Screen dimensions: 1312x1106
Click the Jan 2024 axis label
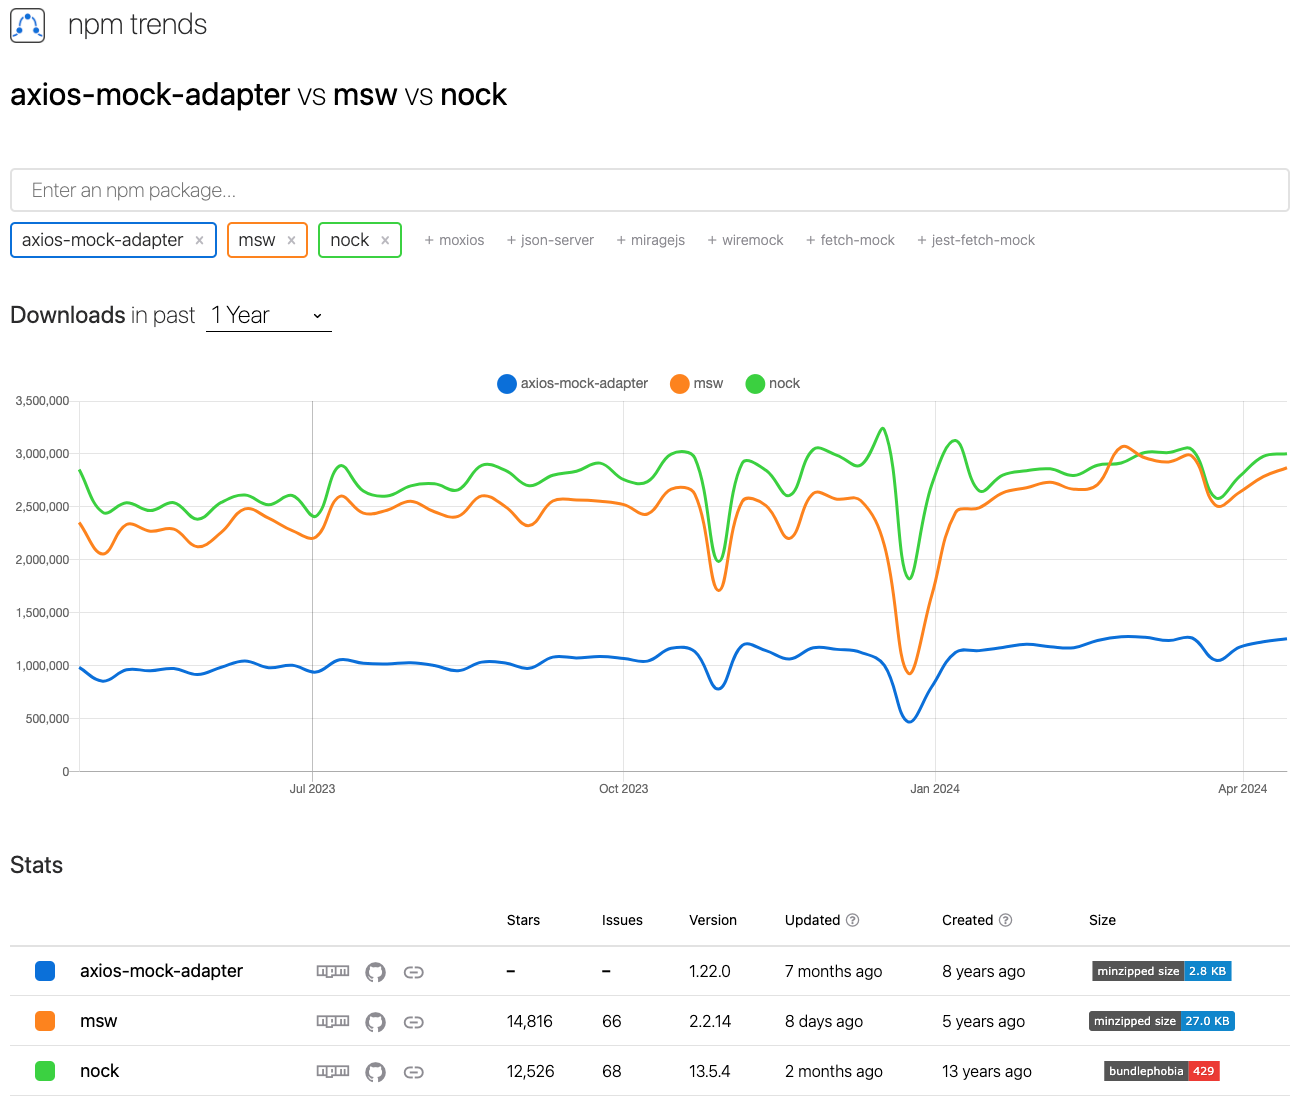(x=935, y=789)
